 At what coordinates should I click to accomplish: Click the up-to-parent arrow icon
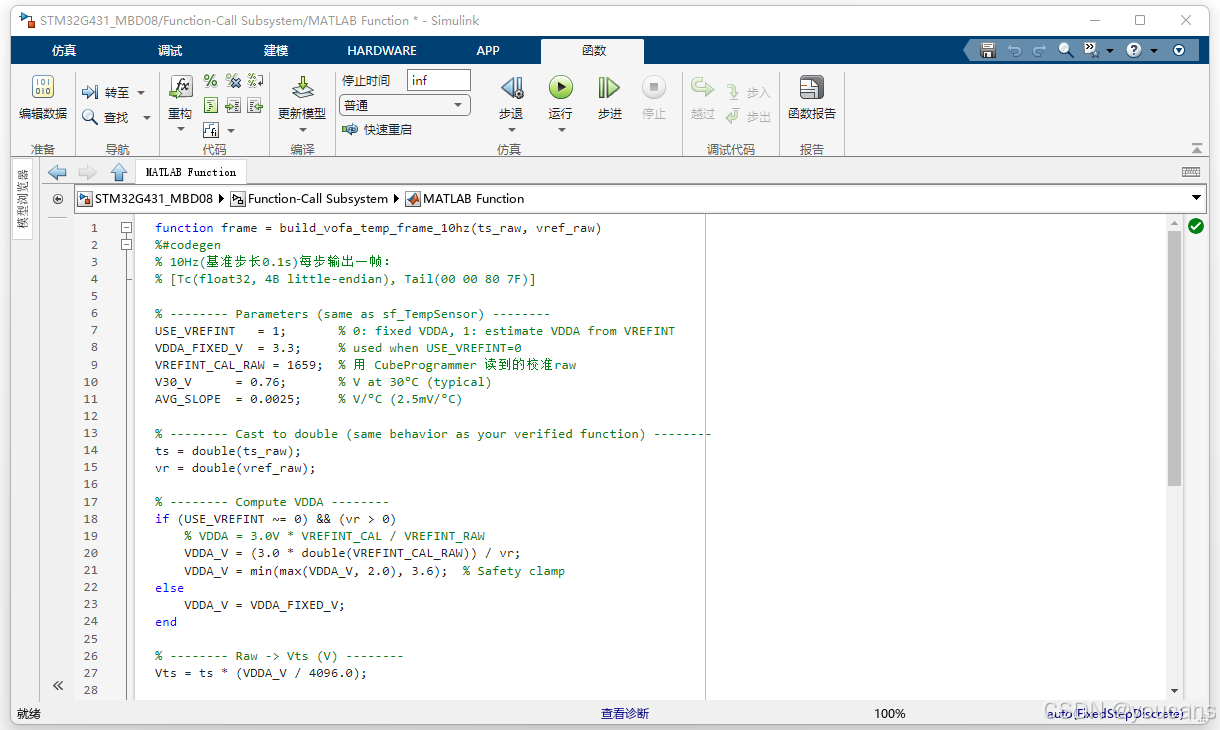(x=119, y=172)
